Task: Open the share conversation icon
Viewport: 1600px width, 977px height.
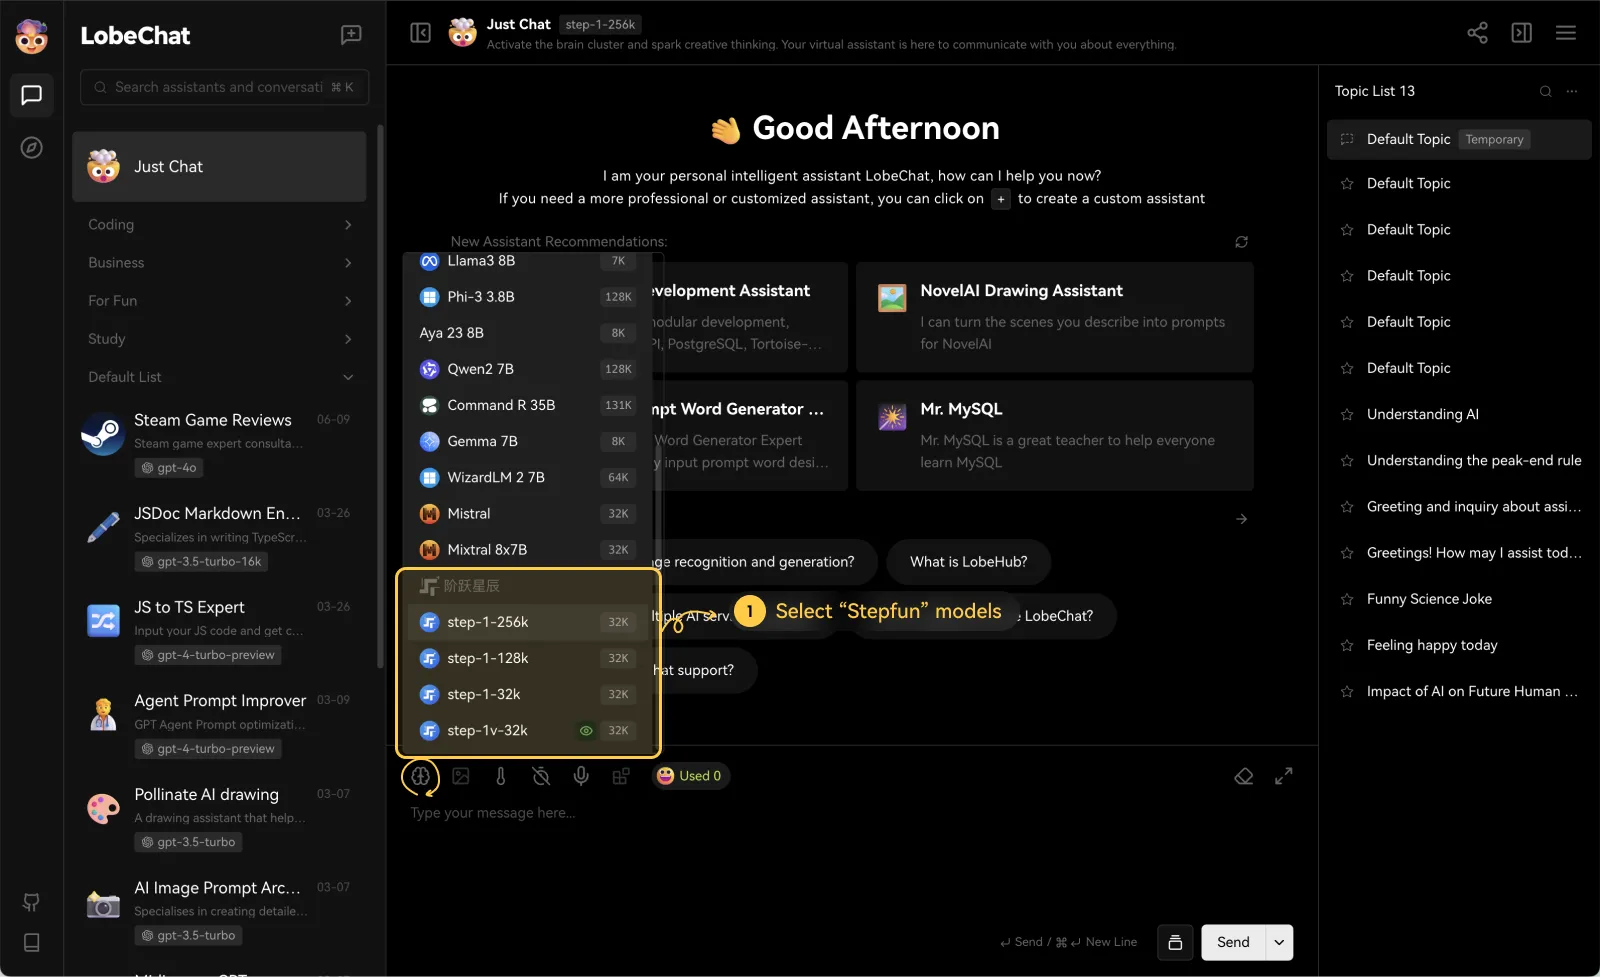Action: point(1477,33)
